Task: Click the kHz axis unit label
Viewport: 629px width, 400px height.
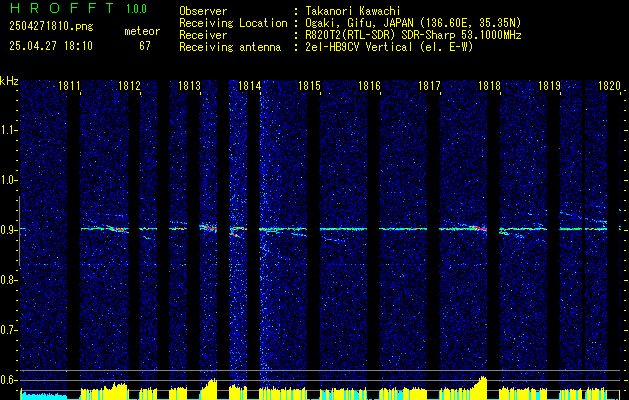Action: pos(9,81)
